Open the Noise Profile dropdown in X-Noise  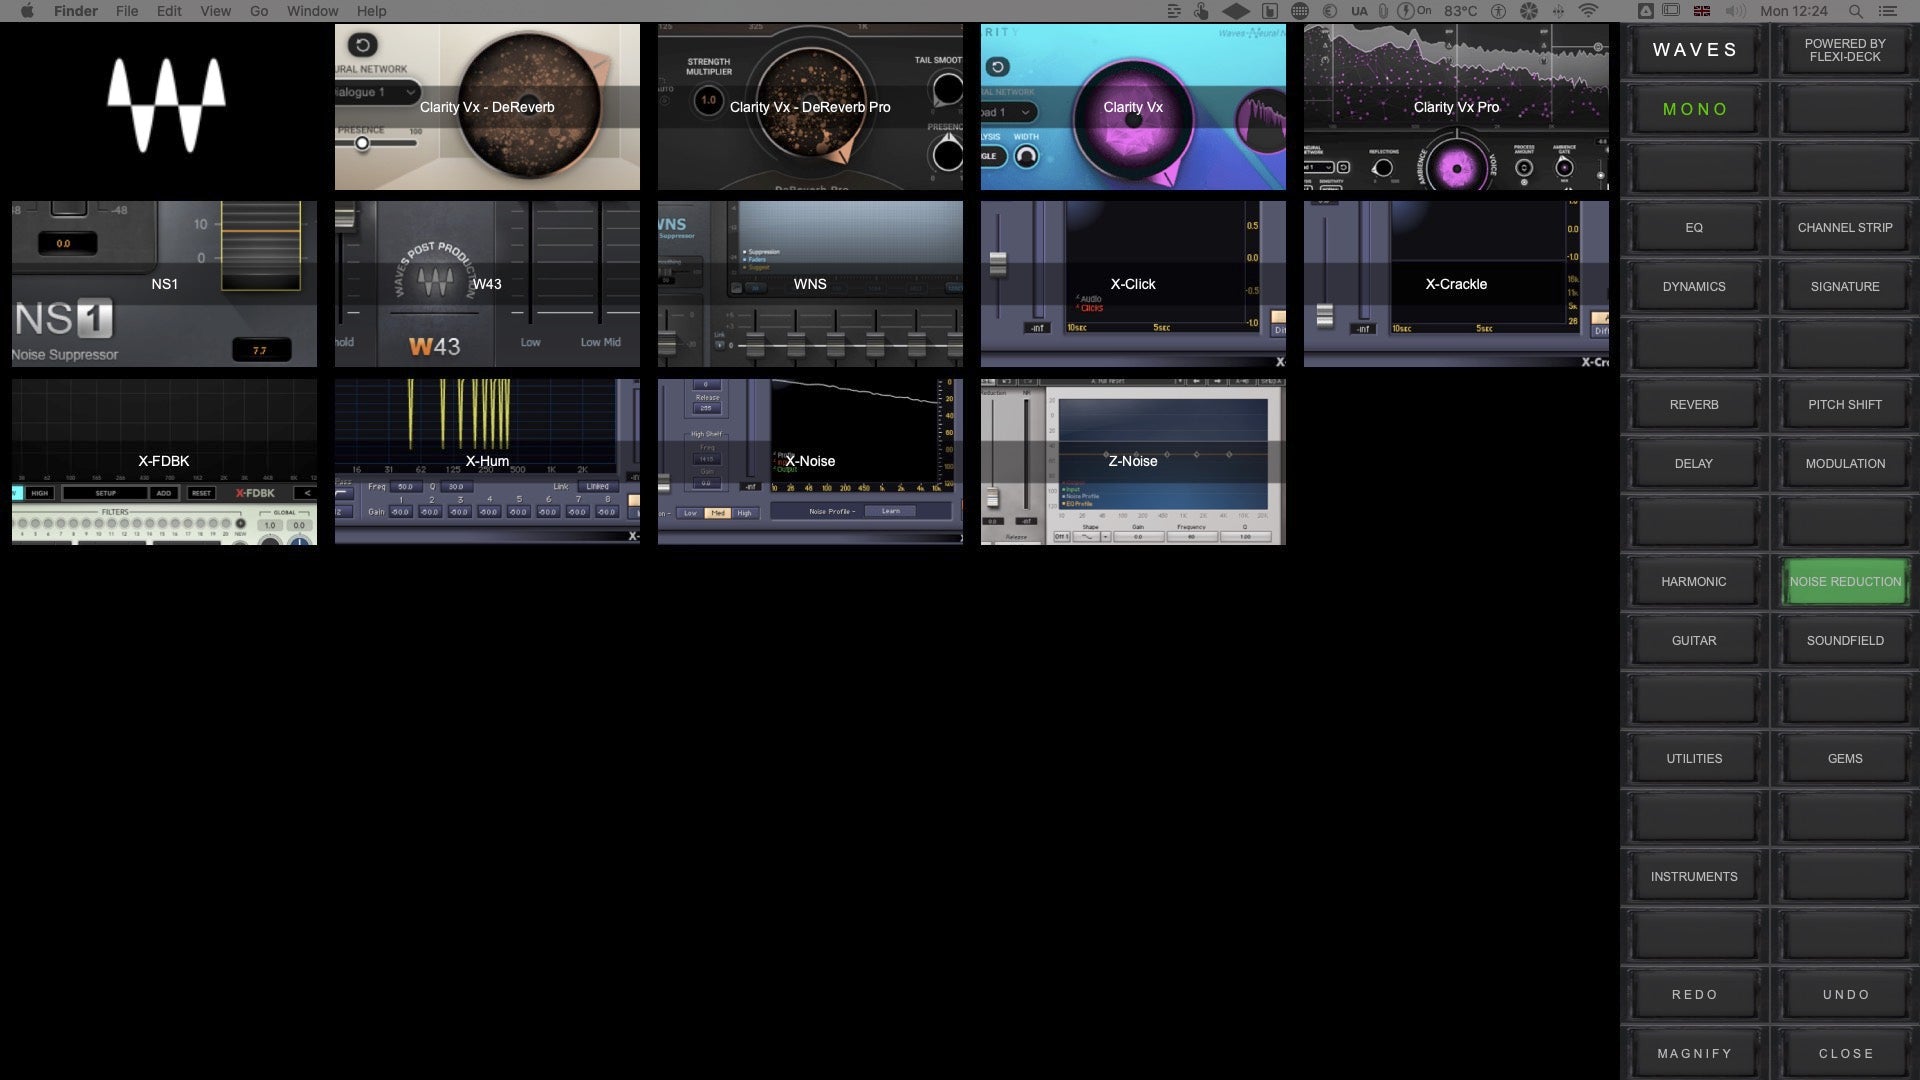pyautogui.click(x=833, y=511)
